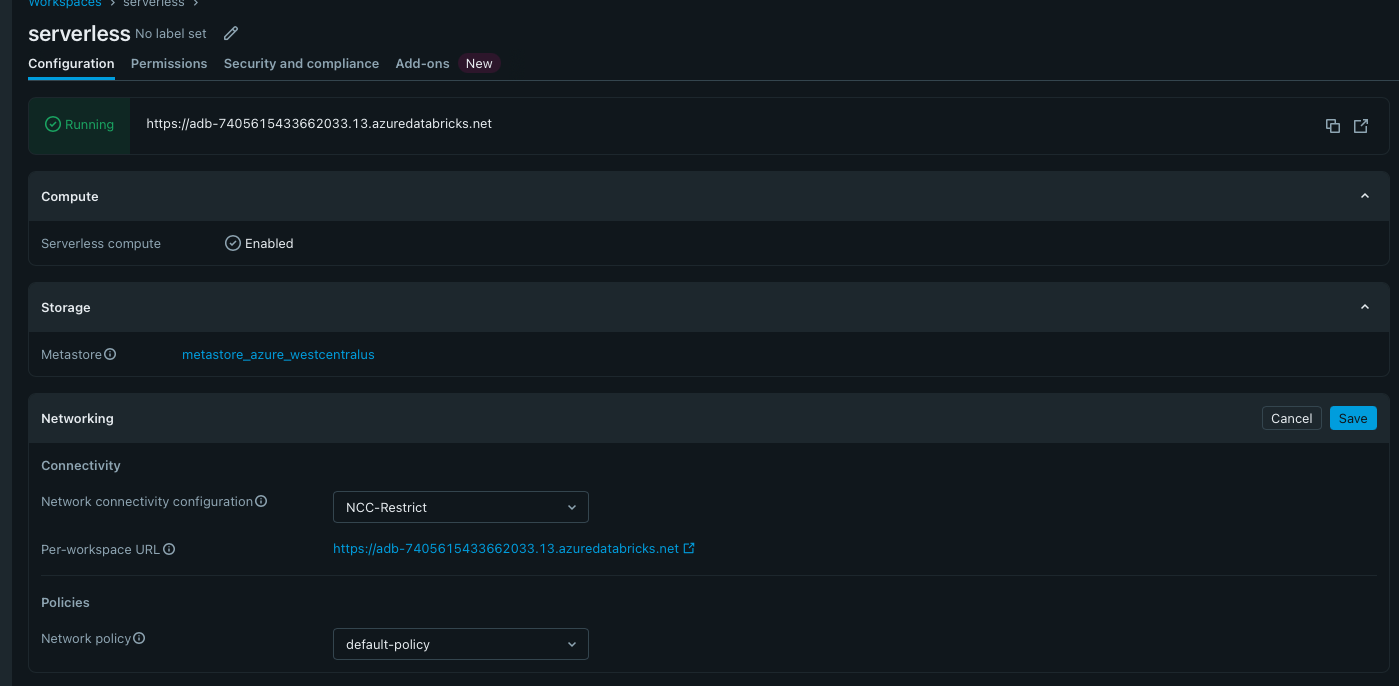Click the external link icon after per-workspace URL
This screenshot has width=1399, height=686.
(689, 548)
